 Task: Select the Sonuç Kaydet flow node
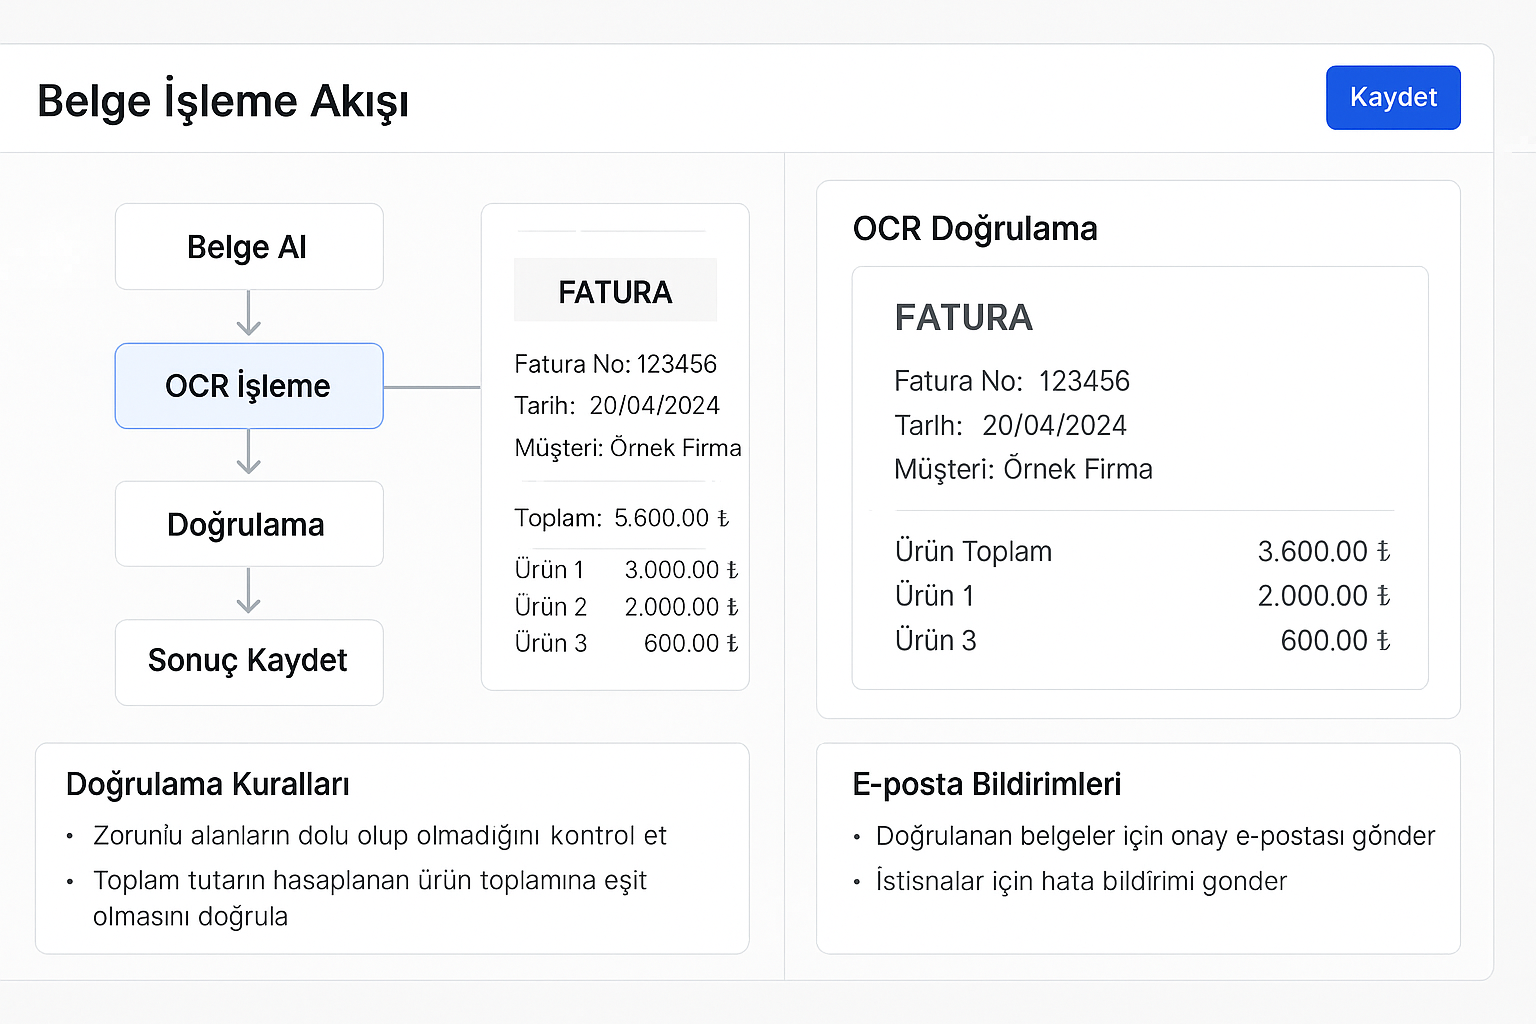point(248,662)
